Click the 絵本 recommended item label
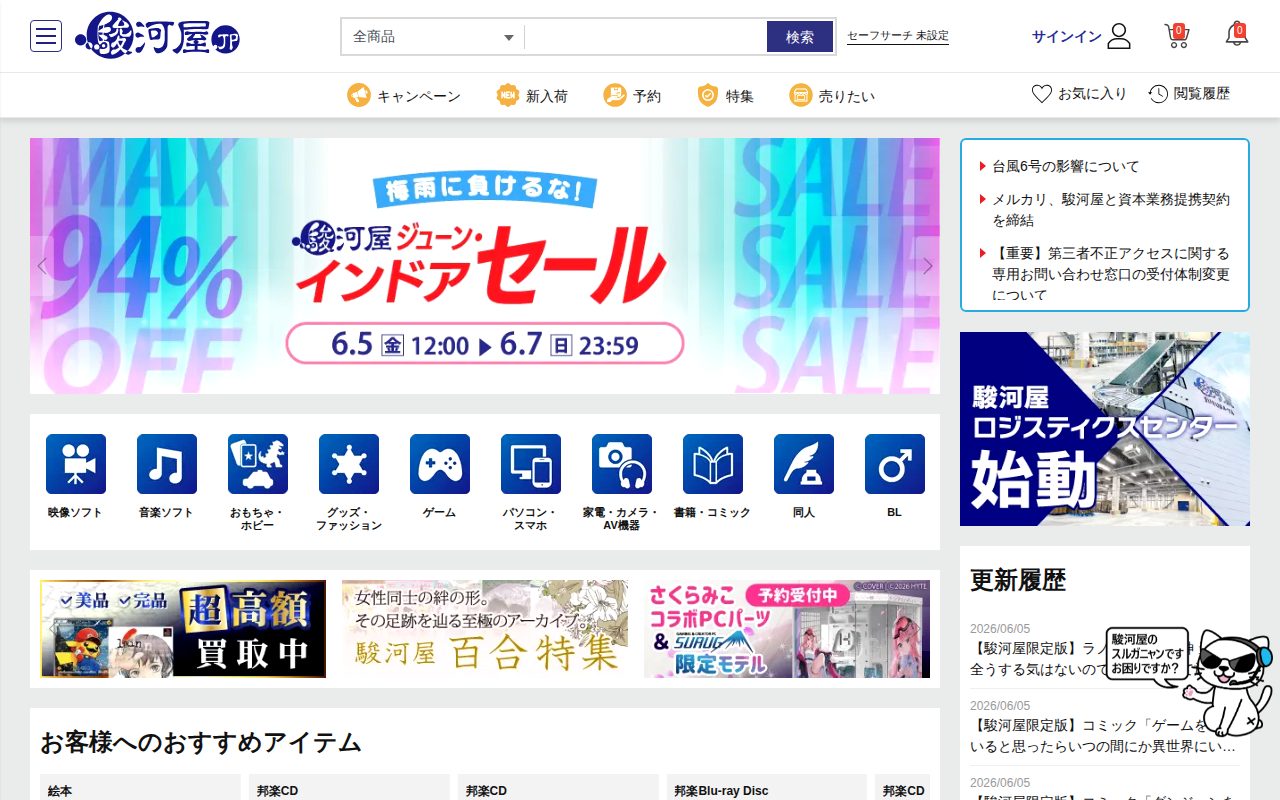This screenshot has width=1280, height=800. (x=60, y=791)
